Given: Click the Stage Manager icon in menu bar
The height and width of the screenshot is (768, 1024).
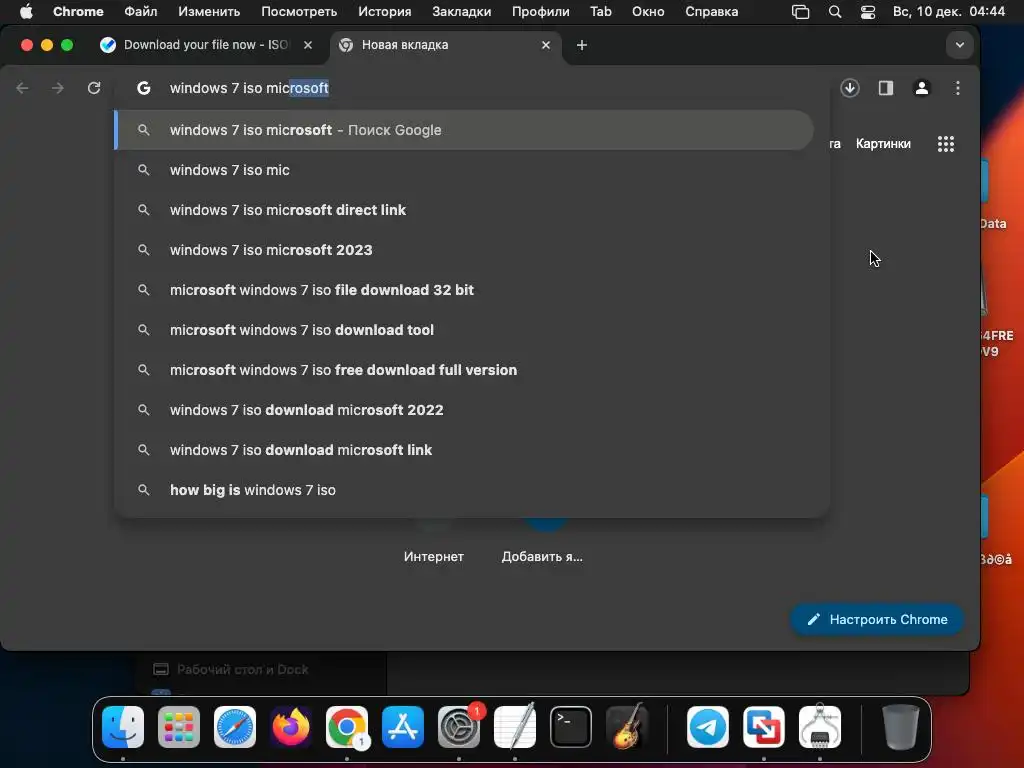Looking at the screenshot, I should 801,11.
